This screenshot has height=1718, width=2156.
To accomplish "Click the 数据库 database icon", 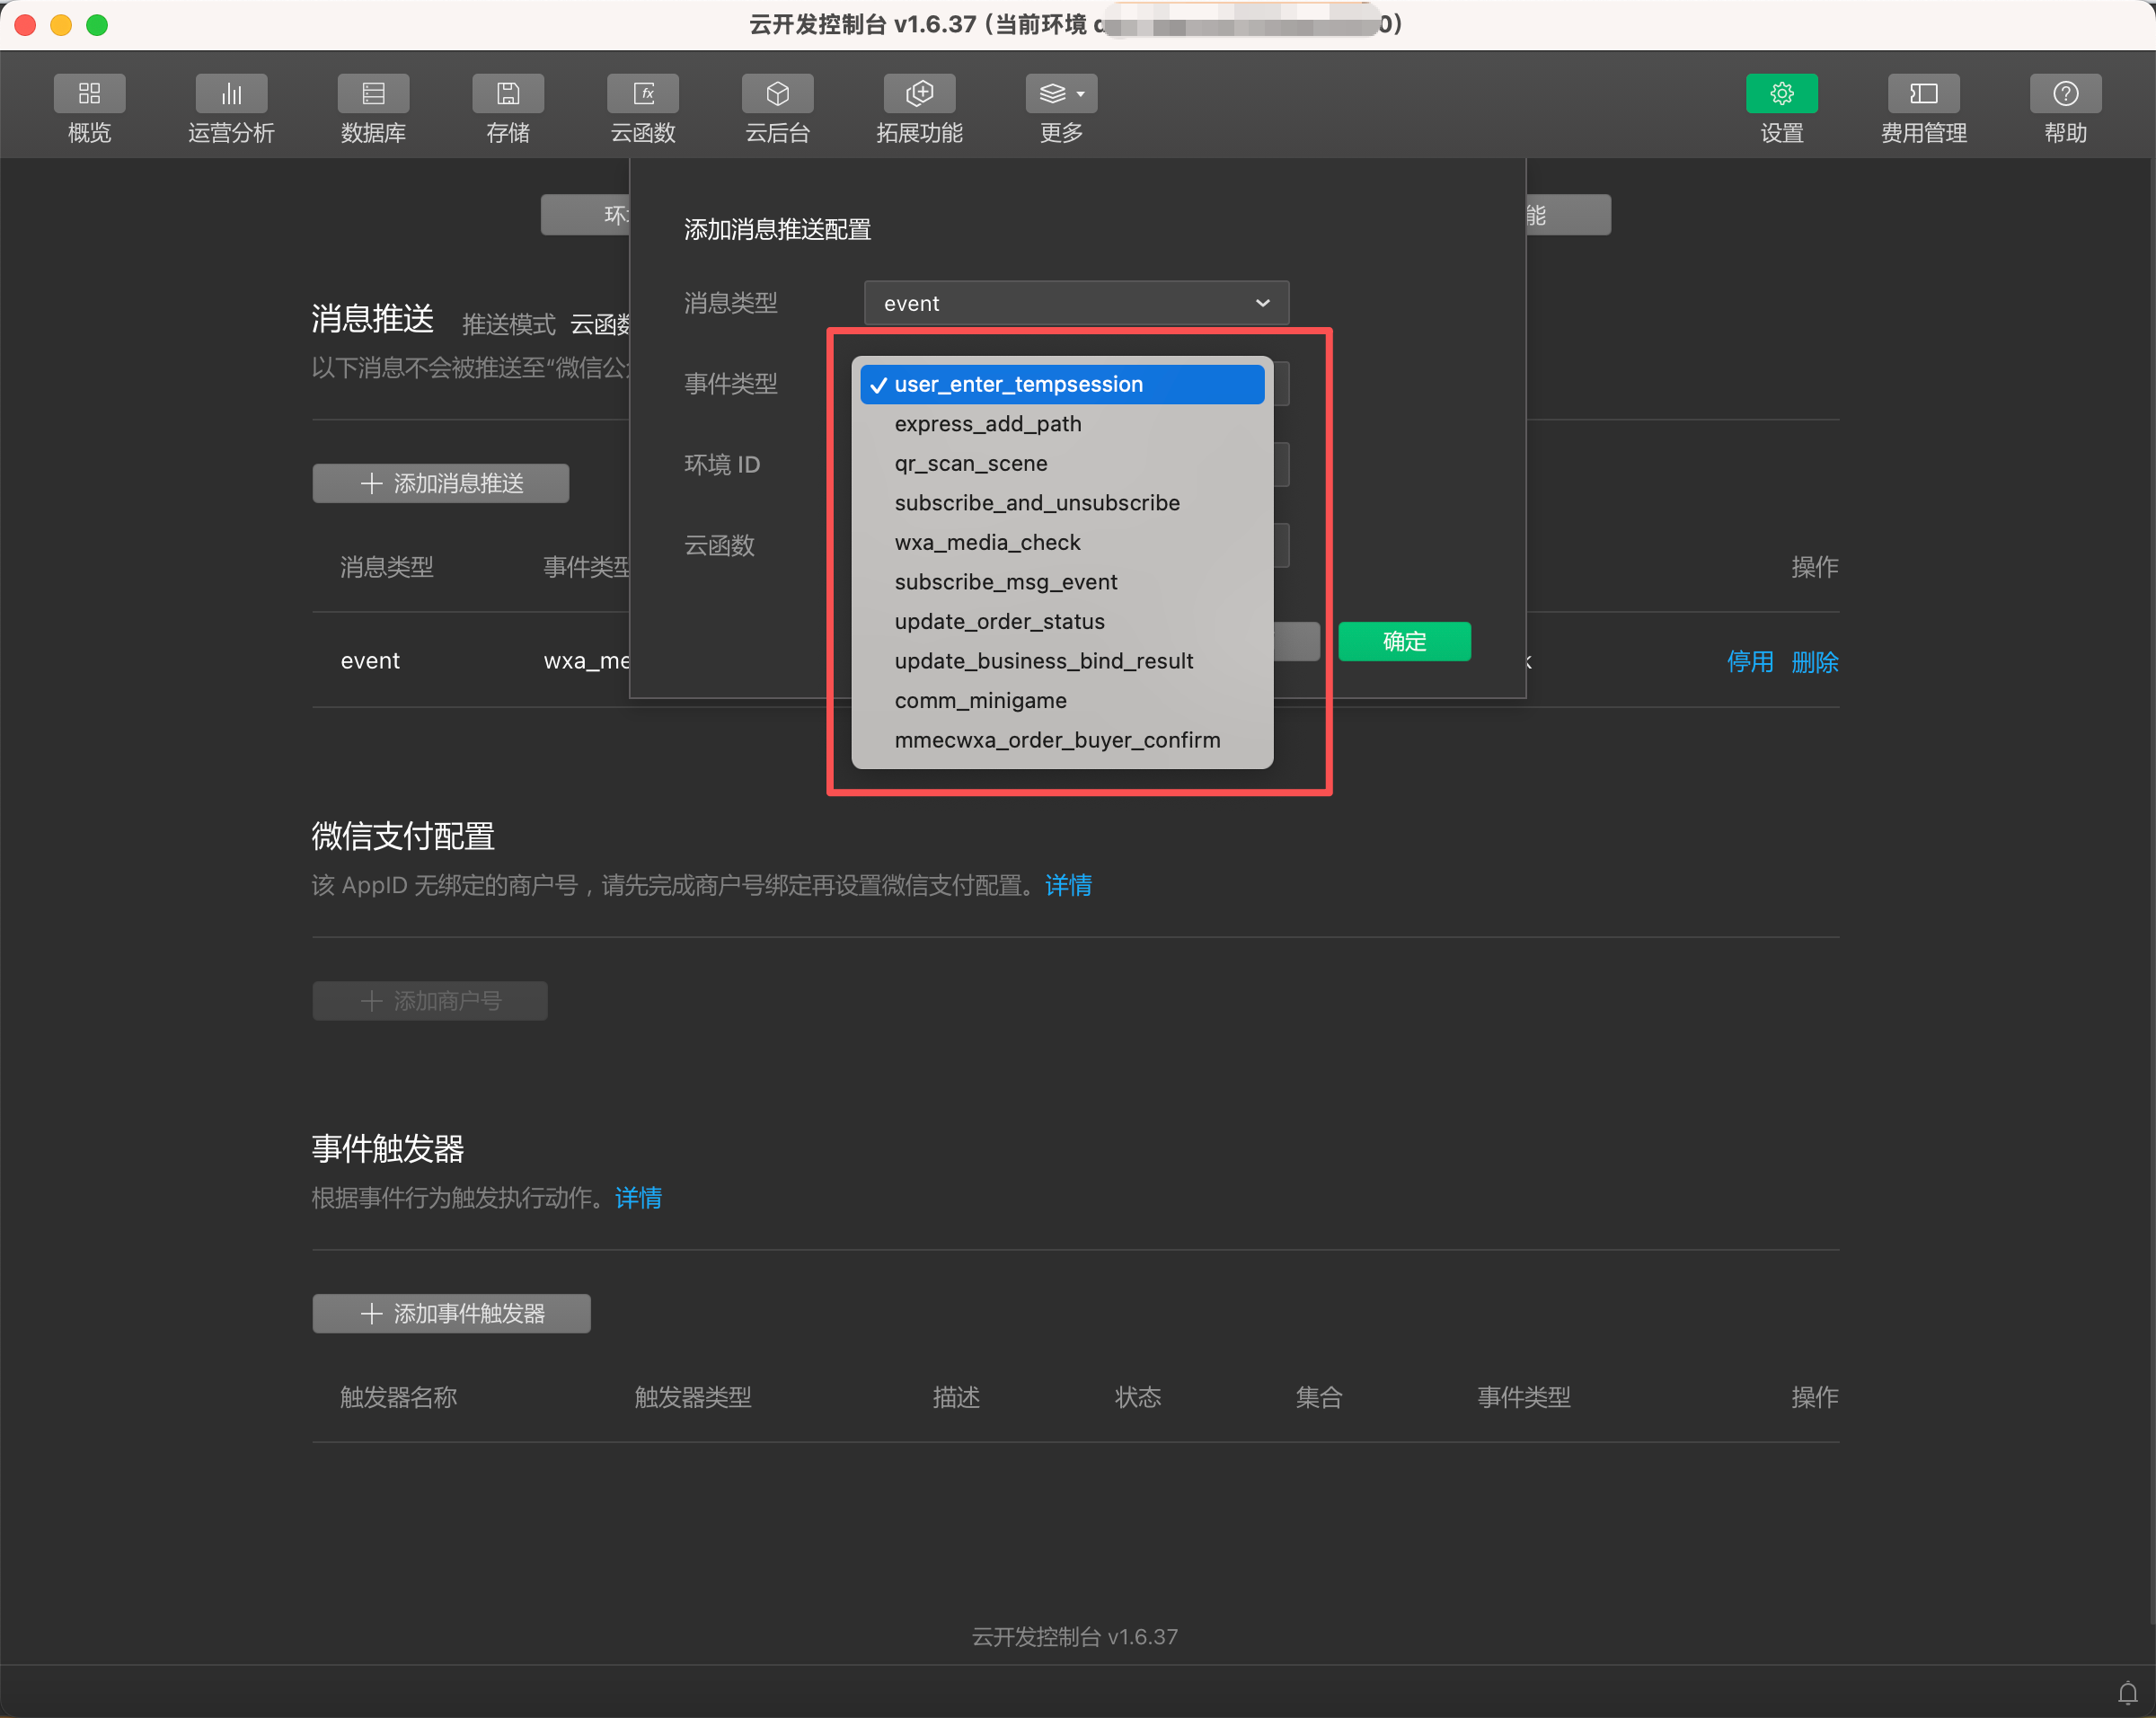I will coord(373,95).
